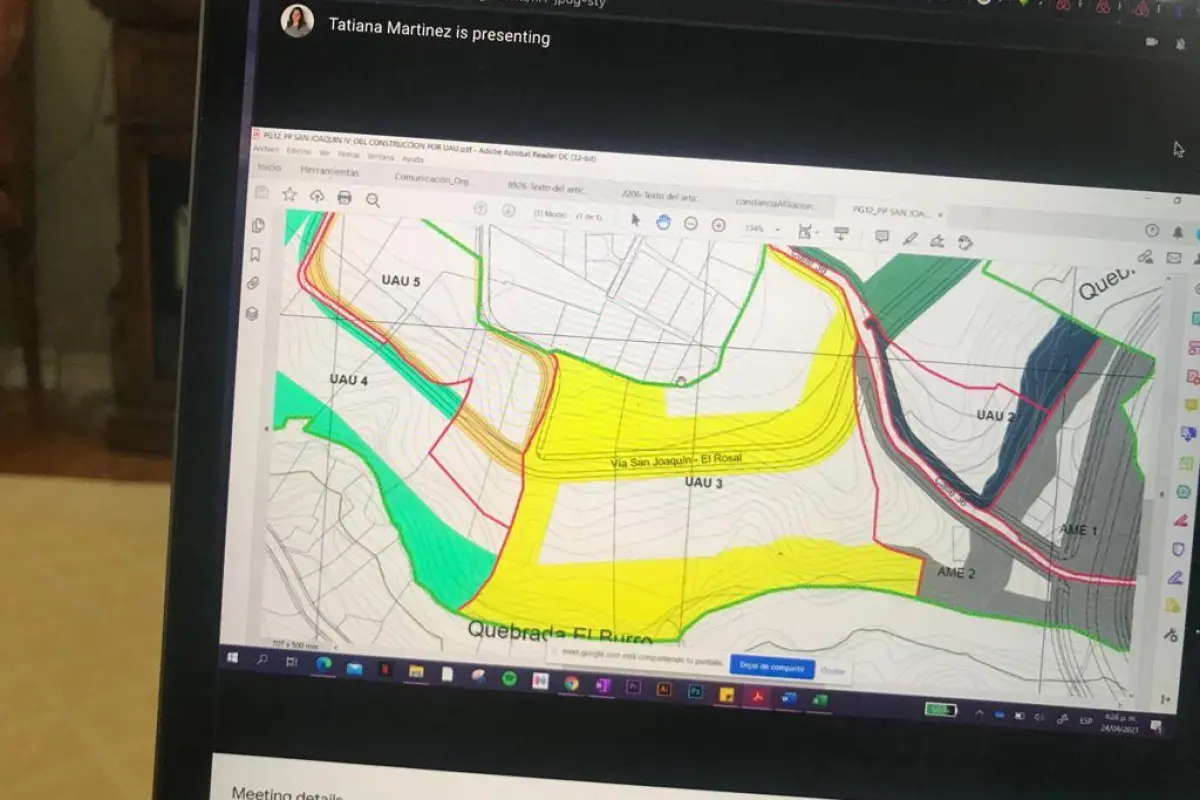Viewport: 1200px width, 800px height.
Task: Open the Comunicación_Org document tab
Action: click(x=432, y=179)
